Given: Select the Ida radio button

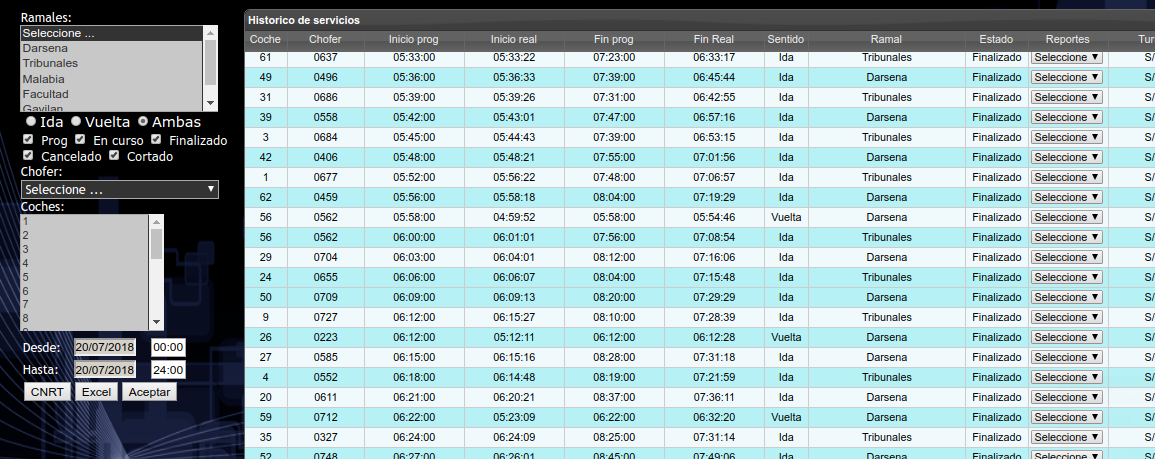Looking at the screenshot, I should point(31,122).
